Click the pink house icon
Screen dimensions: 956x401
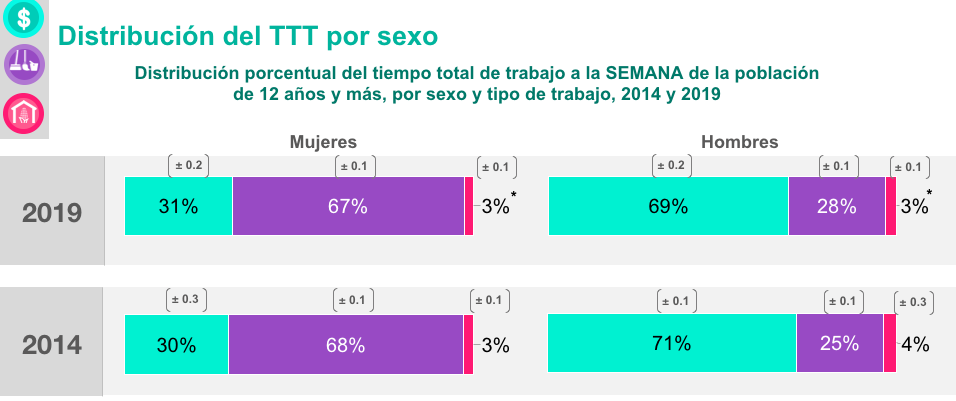click(23, 114)
